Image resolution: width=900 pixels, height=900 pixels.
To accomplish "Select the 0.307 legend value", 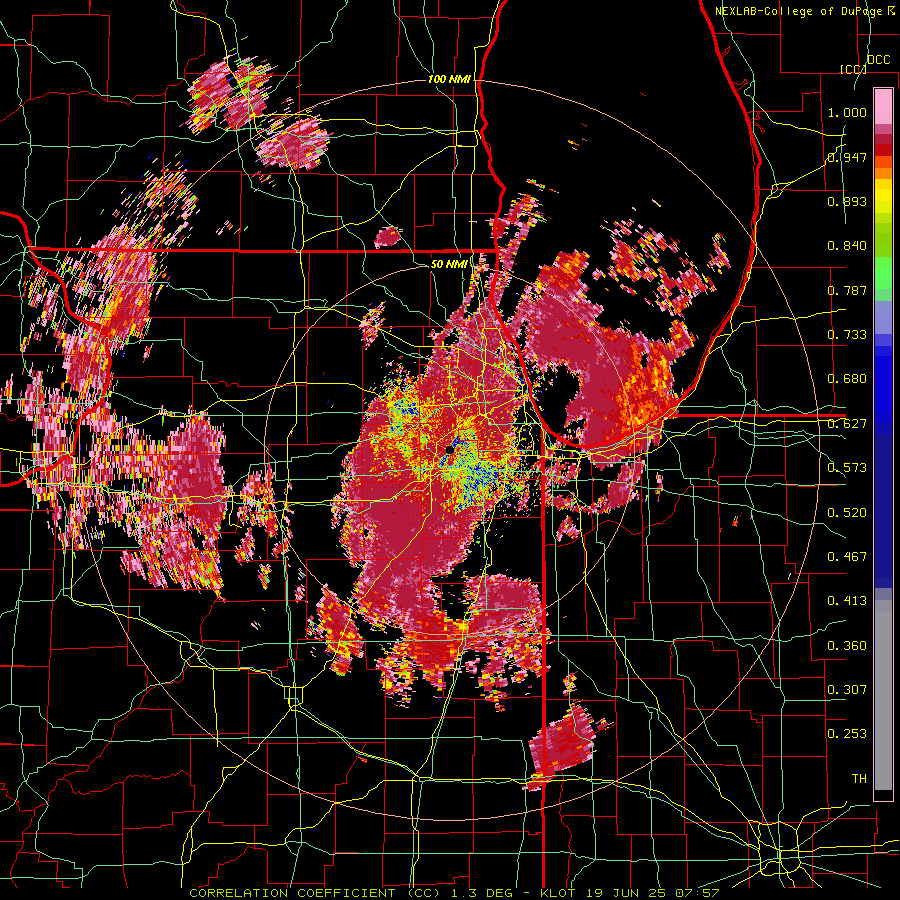I will pyautogui.click(x=847, y=690).
